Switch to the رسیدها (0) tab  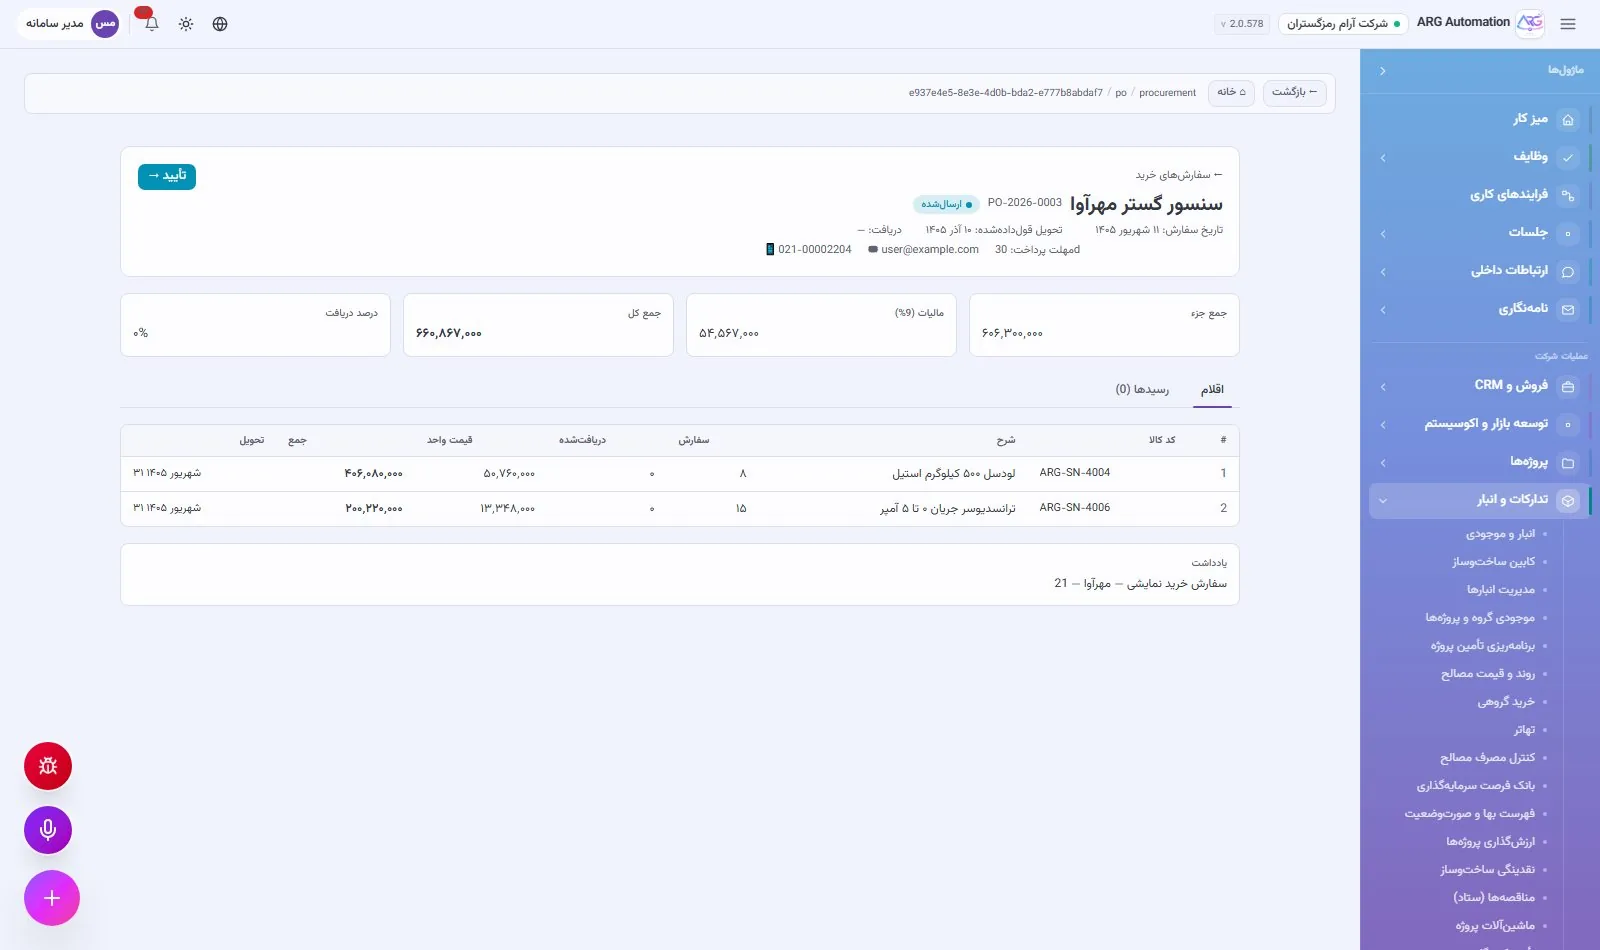point(1142,389)
